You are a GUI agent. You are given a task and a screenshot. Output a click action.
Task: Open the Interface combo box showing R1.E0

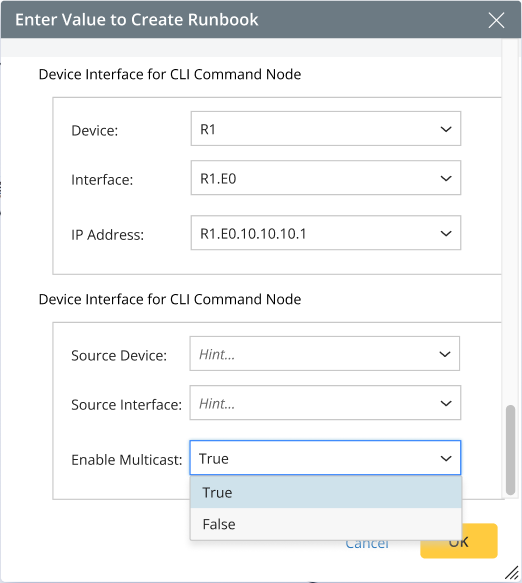[326, 178]
